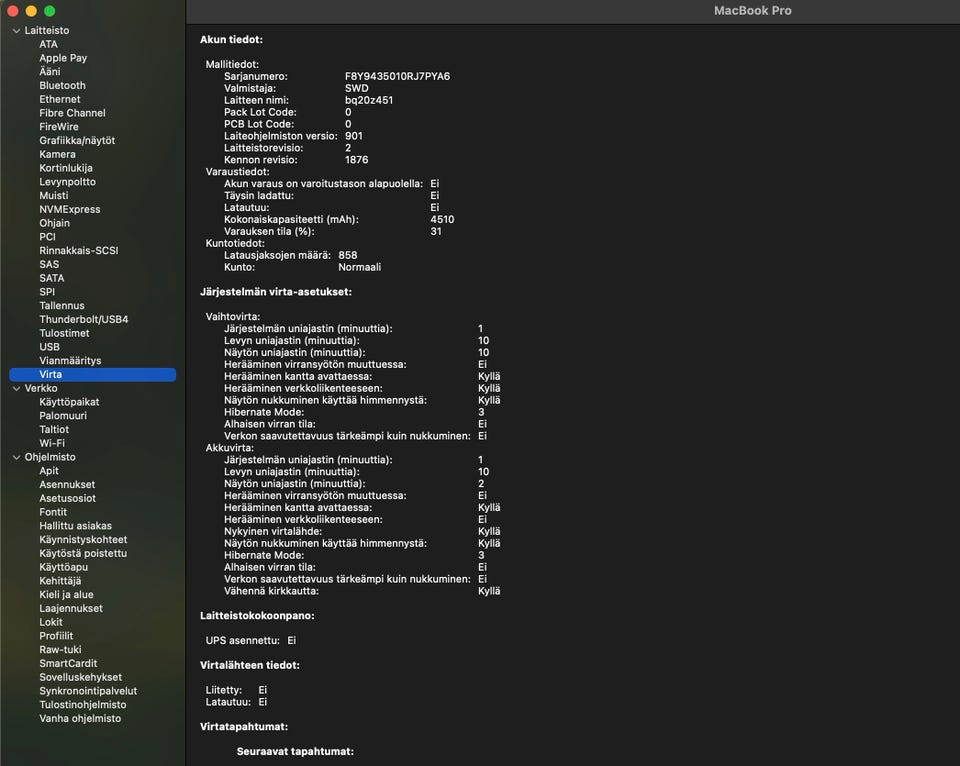960x766 pixels.
Task: Click the Kennon revisio value 1876
Action: tap(356, 160)
